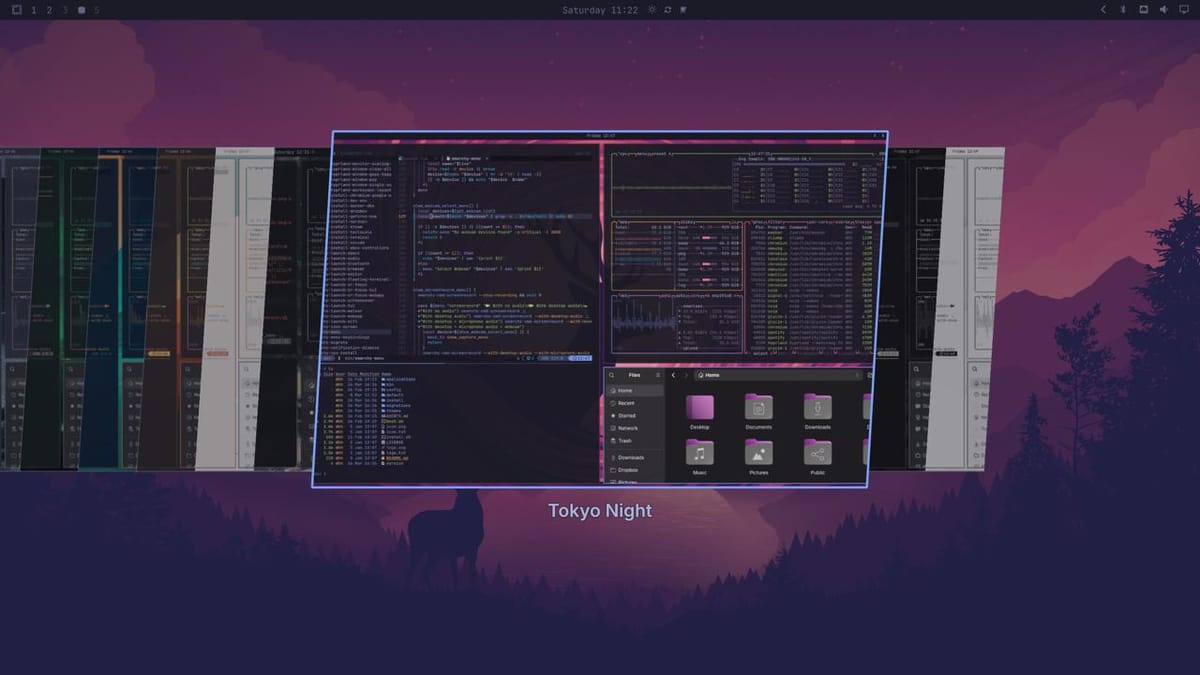Switch to workspace 2 in the top bar
Image resolution: width=1200 pixels, height=675 pixels.
(x=49, y=10)
